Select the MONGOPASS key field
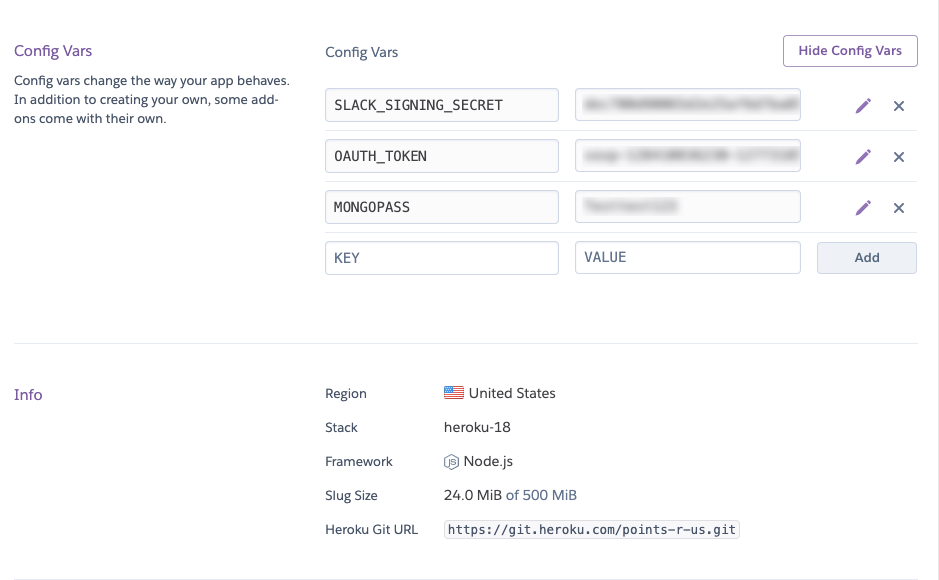Viewport: 939px width, 580px height. point(441,207)
